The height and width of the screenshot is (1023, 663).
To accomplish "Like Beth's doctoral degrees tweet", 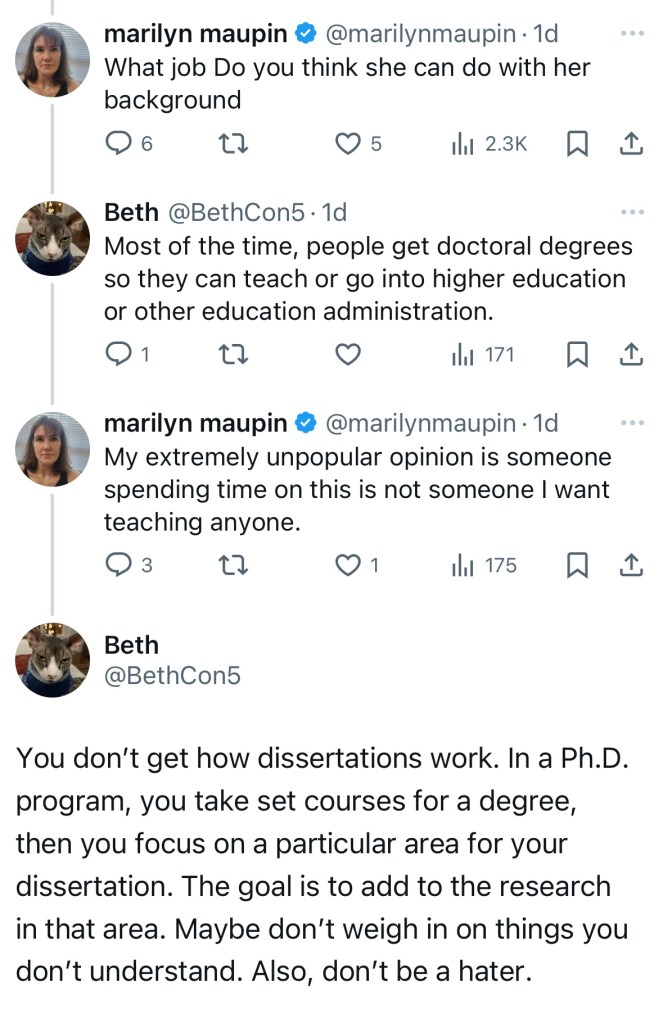I will coord(347,354).
